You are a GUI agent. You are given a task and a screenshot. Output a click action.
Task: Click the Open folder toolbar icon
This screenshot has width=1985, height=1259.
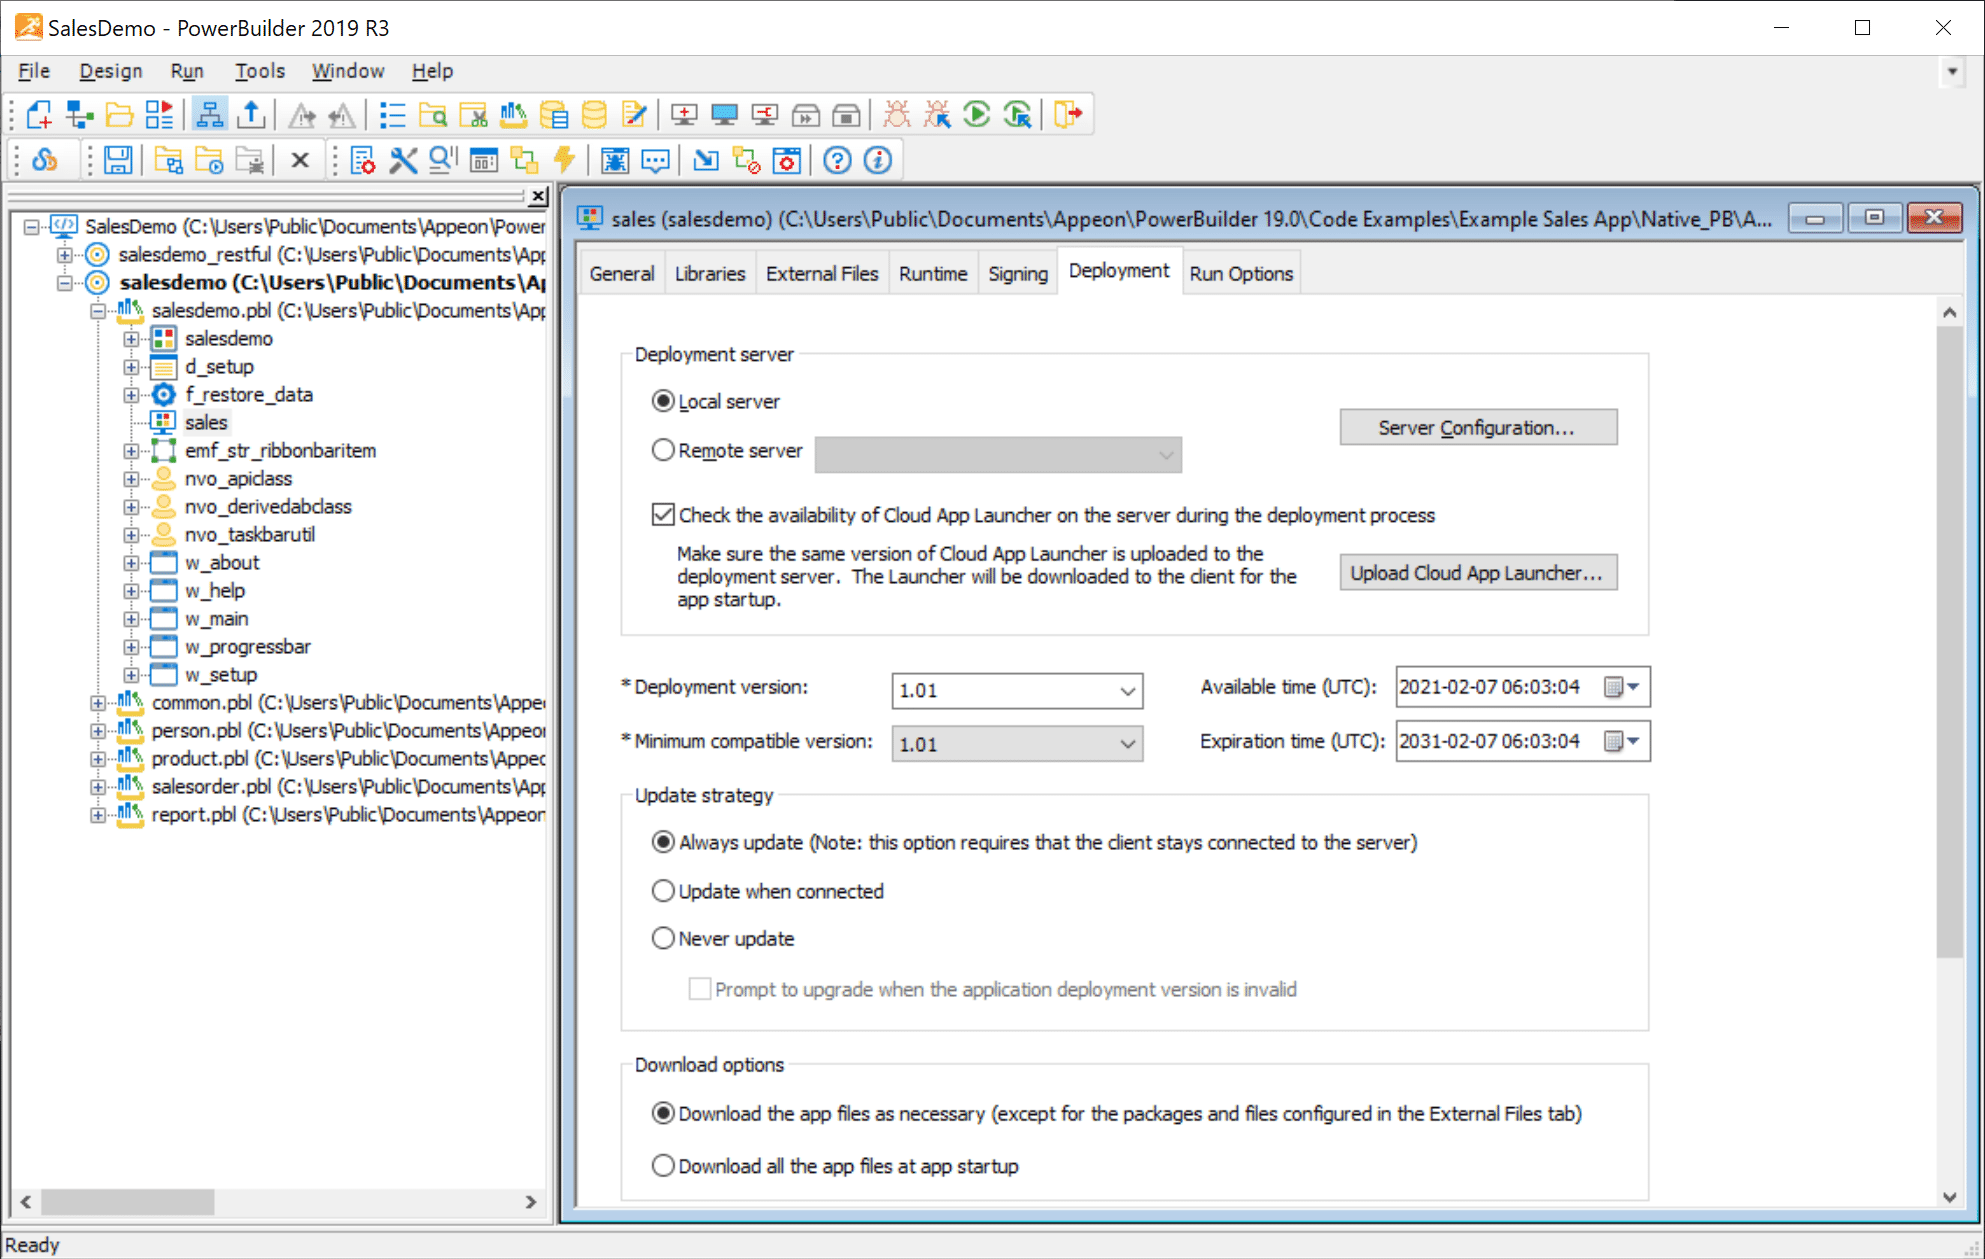click(119, 115)
